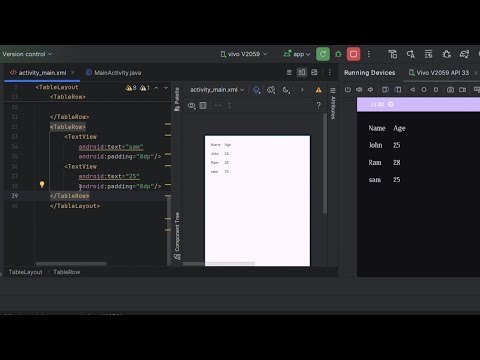The width and height of the screenshot is (480, 360).
Task: Open activity_main.xml dropdown in design toolbar
Action: 217,90
